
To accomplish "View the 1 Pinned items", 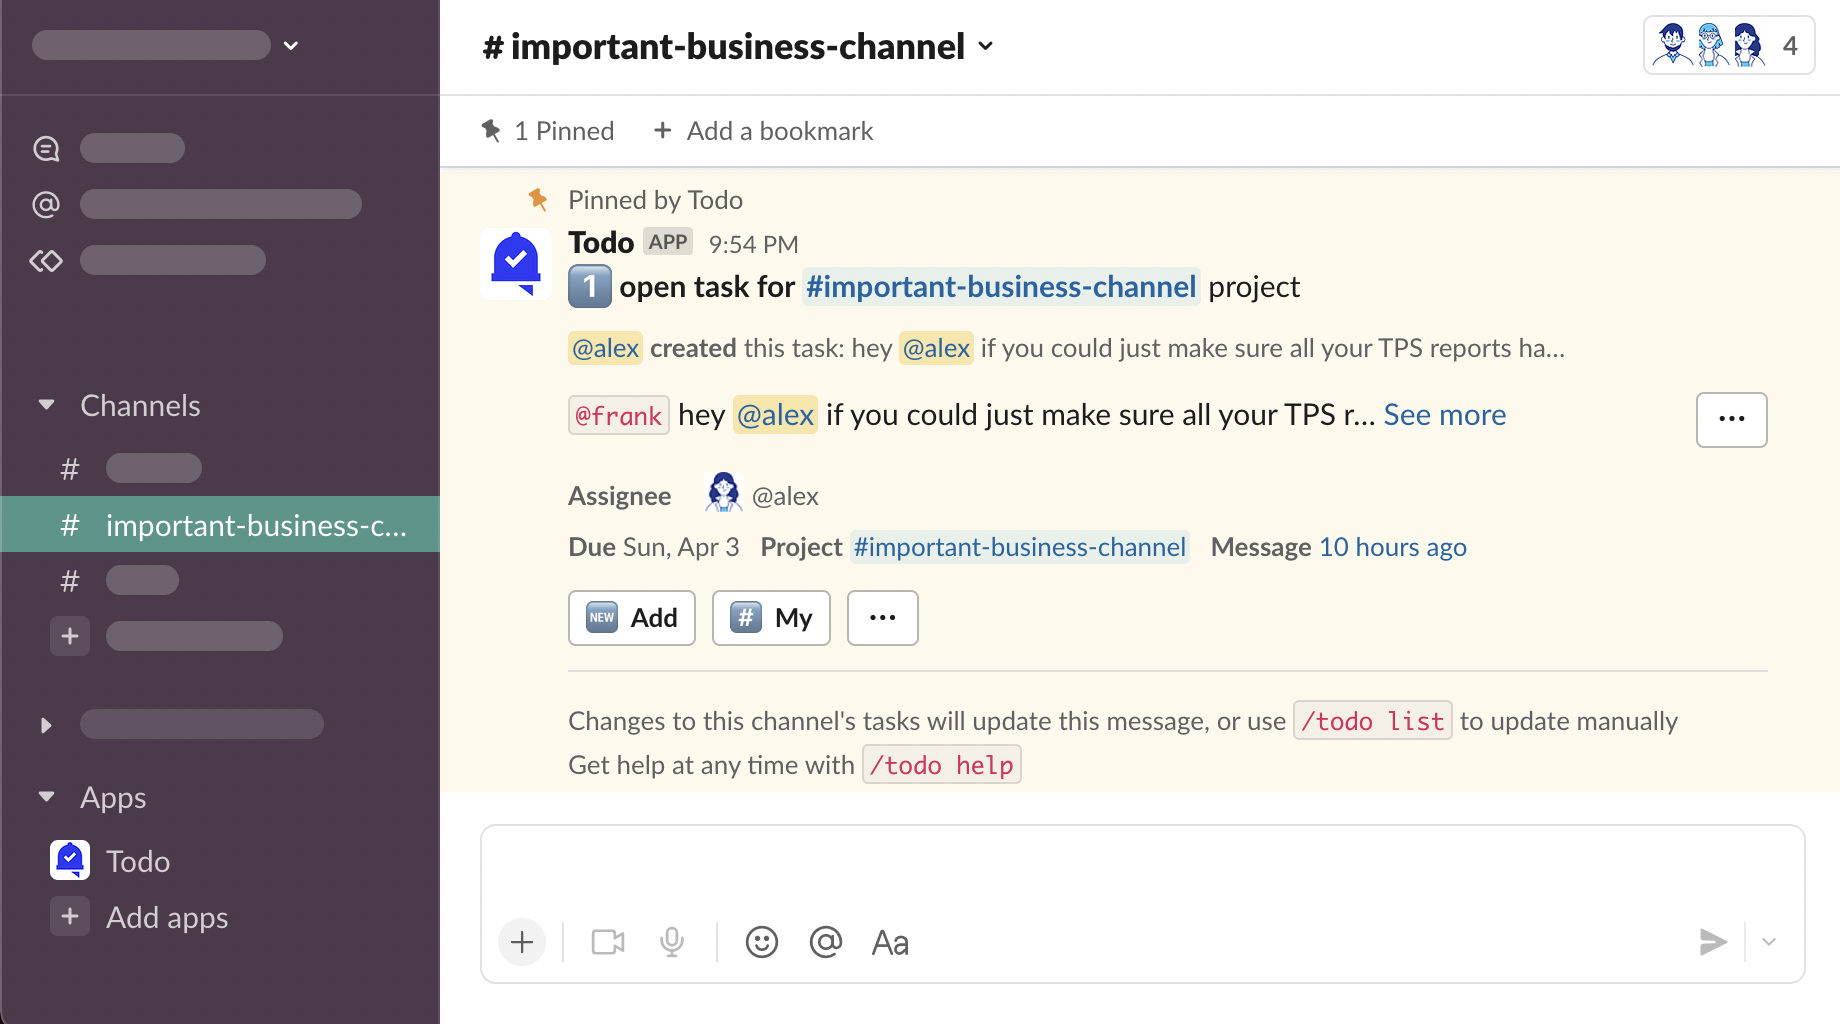I will click(548, 131).
